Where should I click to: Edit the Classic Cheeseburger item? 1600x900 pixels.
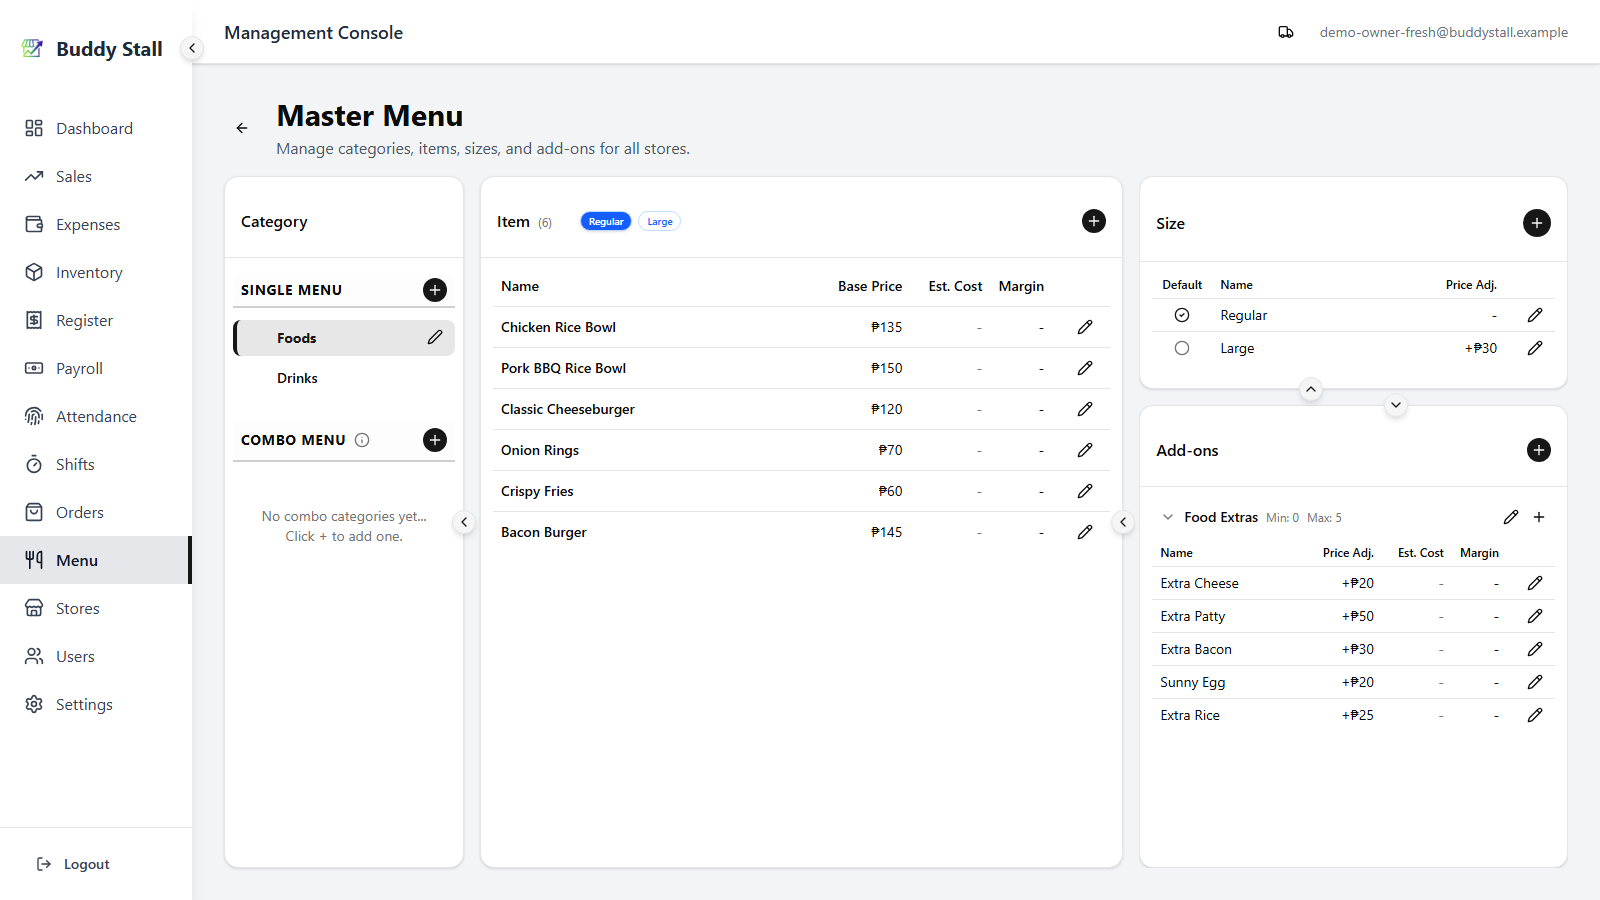tap(1085, 409)
